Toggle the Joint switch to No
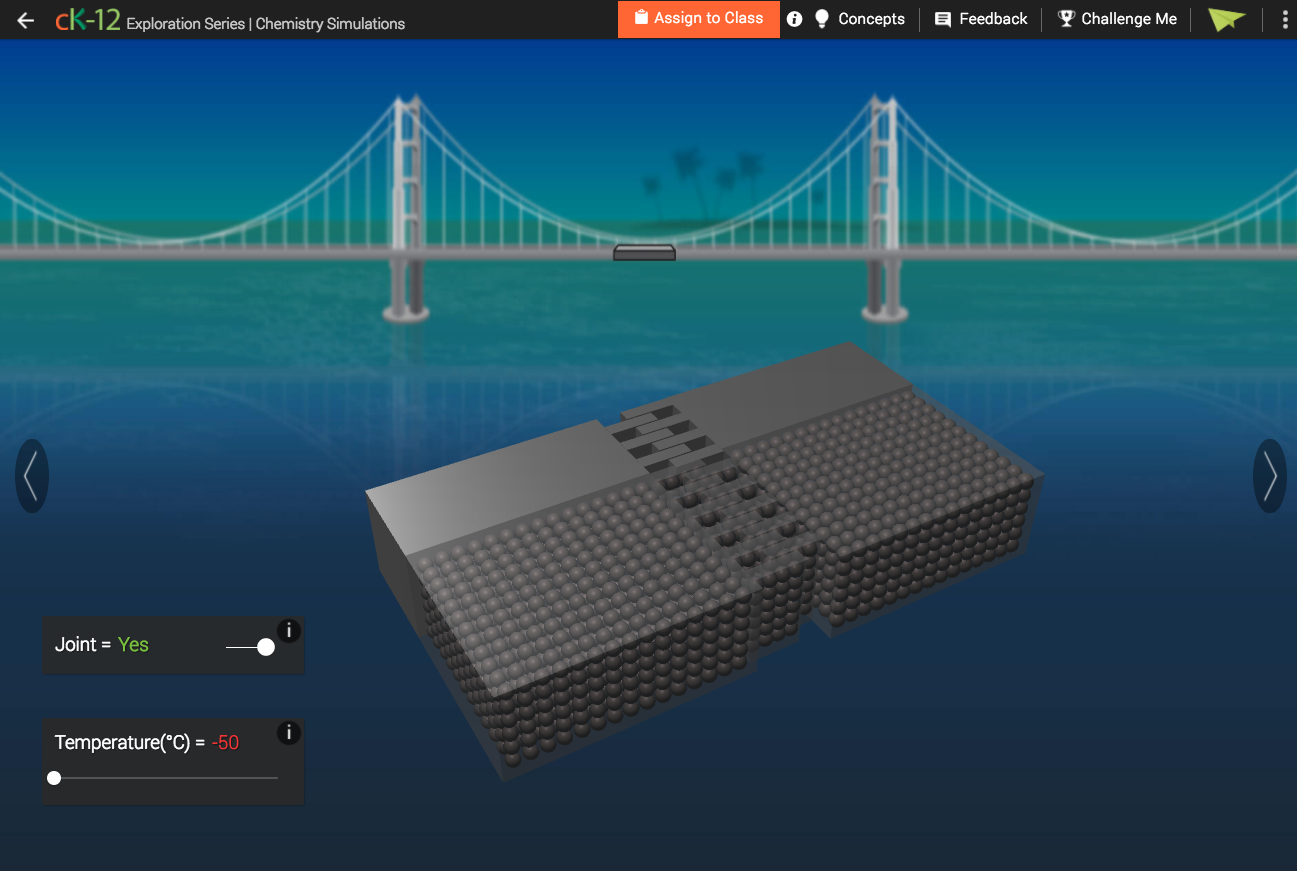Image resolution: width=1297 pixels, height=871 pixels. coord(264,647)
